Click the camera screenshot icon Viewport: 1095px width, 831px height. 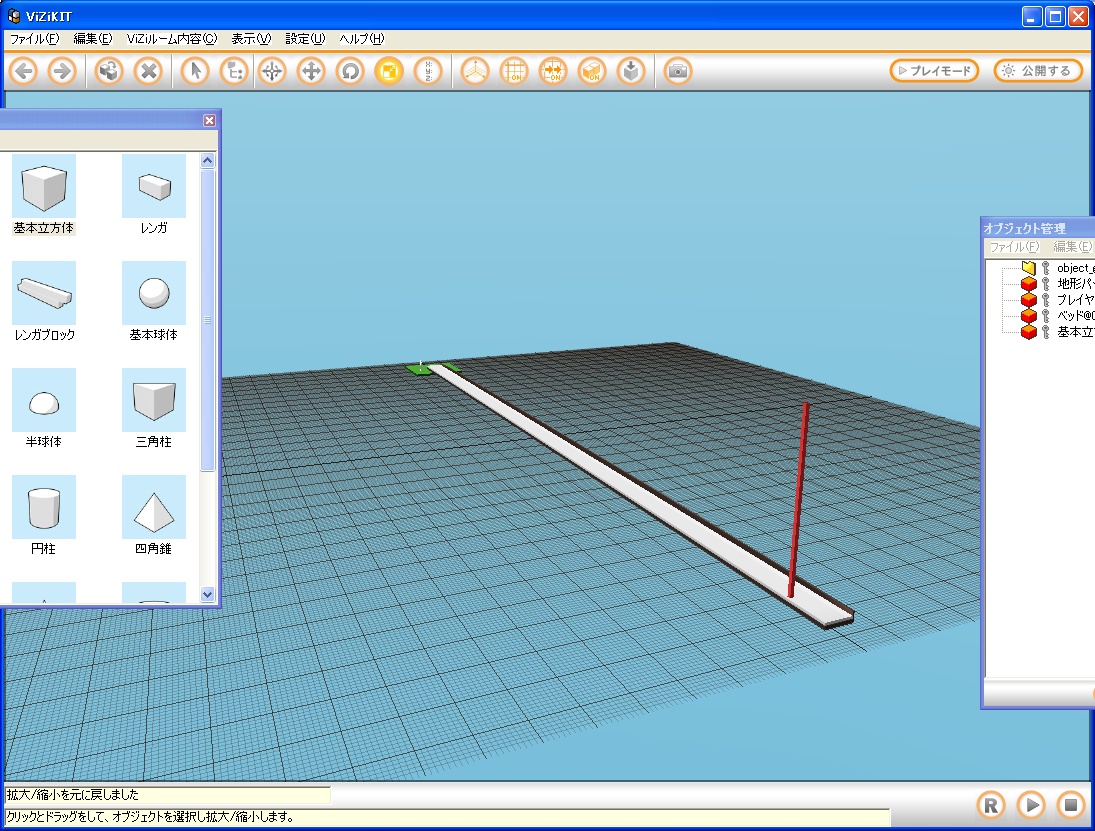[x=678, y=71]
